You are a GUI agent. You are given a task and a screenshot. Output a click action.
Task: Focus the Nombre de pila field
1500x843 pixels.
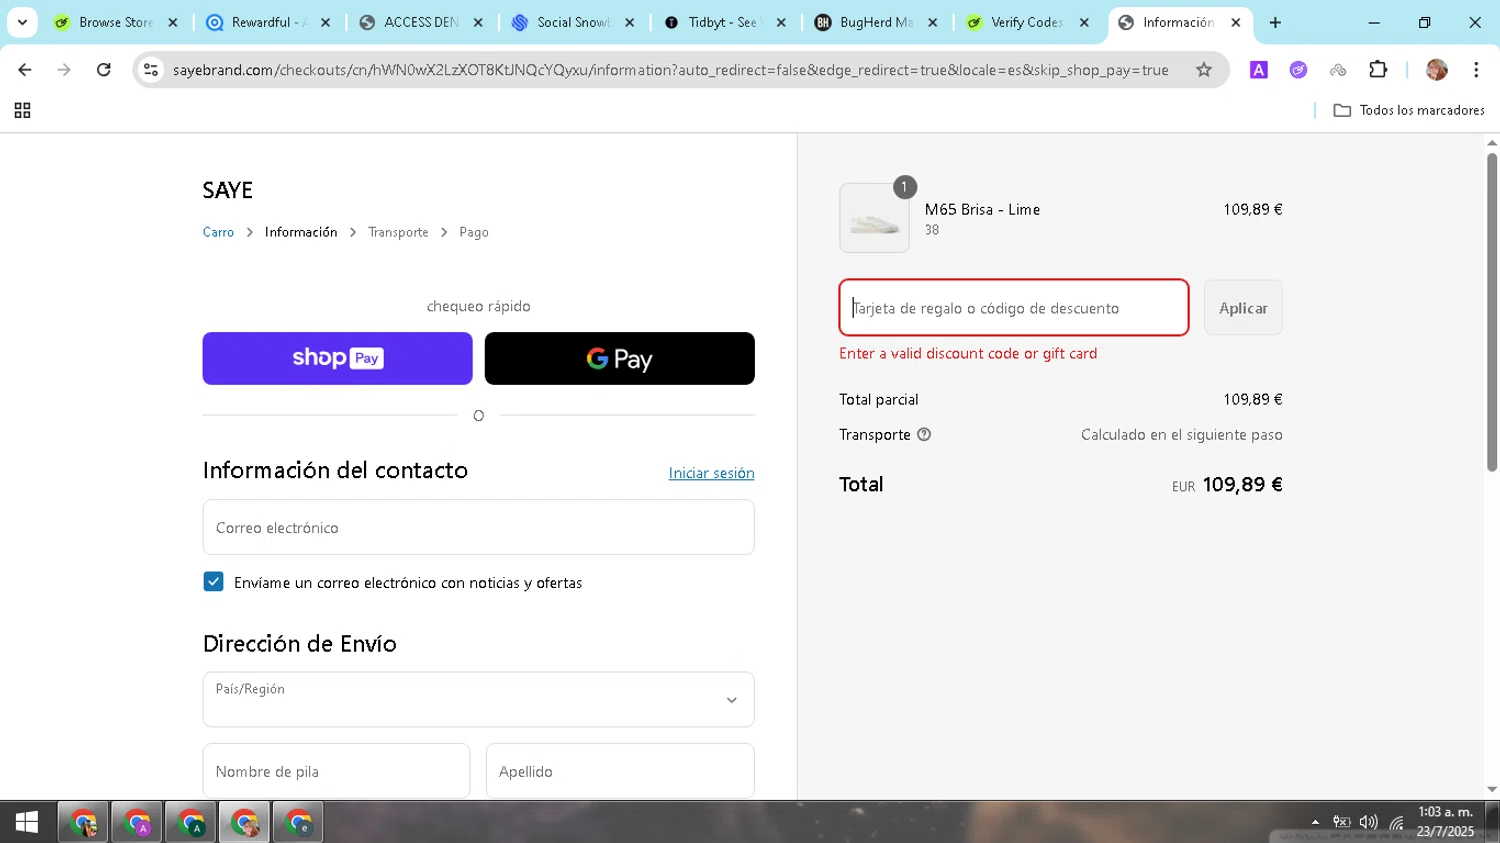336,771
